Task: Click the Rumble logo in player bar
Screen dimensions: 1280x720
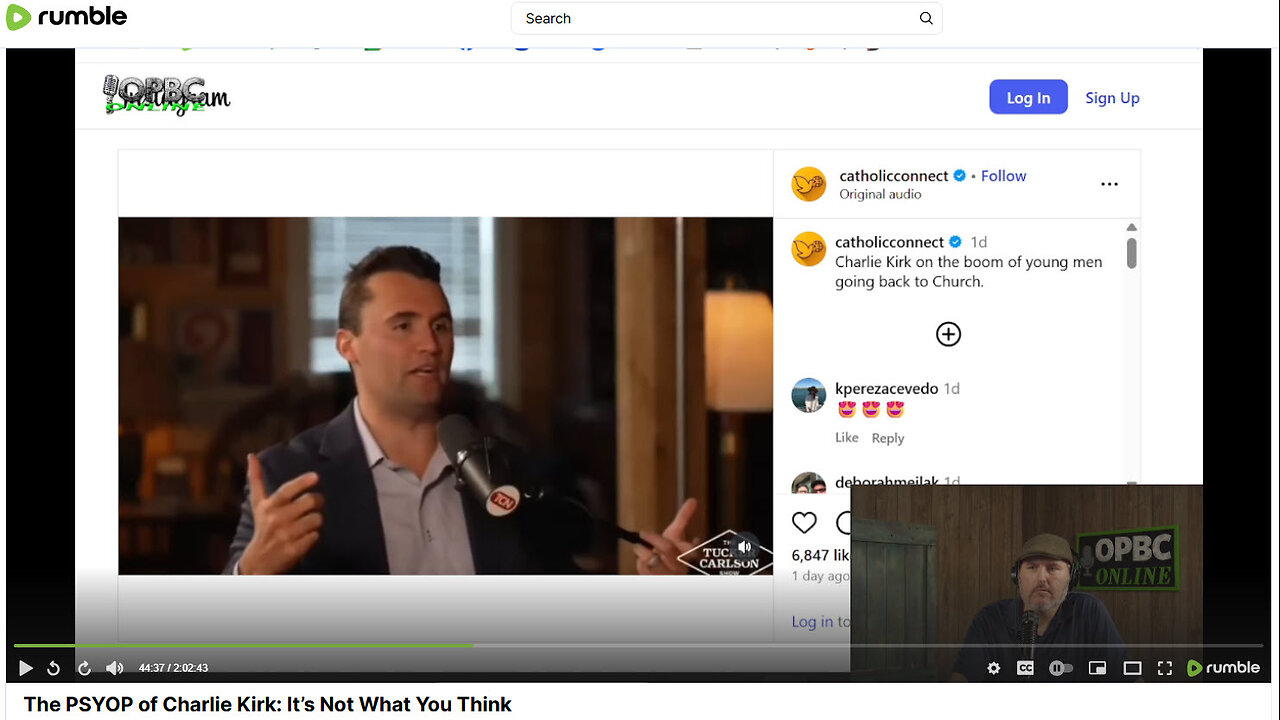Action: pos(1223,668)
